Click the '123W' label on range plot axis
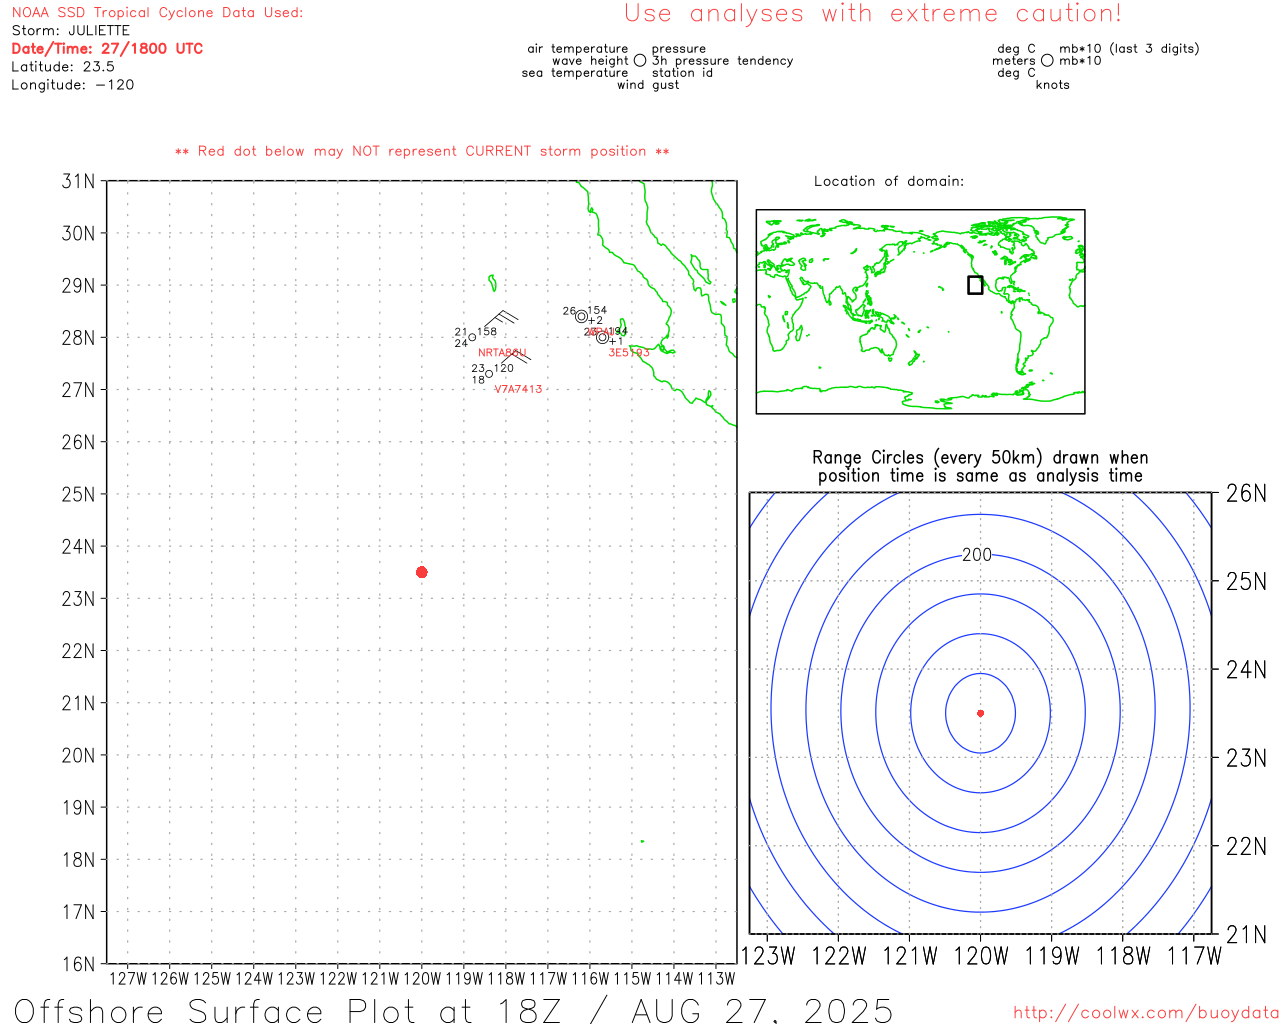 tap(767, 956)
